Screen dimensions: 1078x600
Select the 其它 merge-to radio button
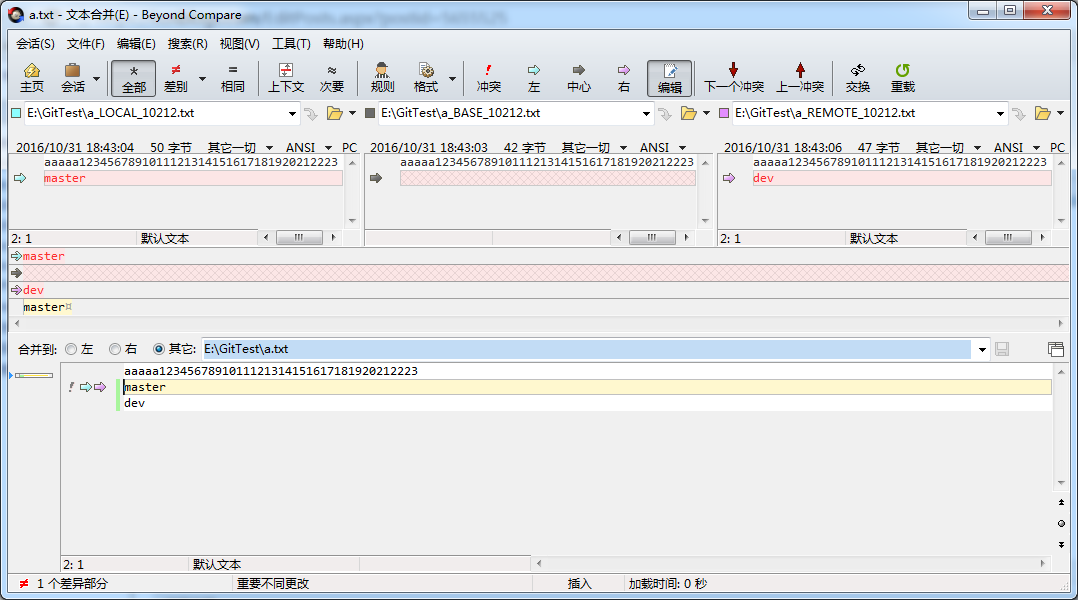point(159,349)
